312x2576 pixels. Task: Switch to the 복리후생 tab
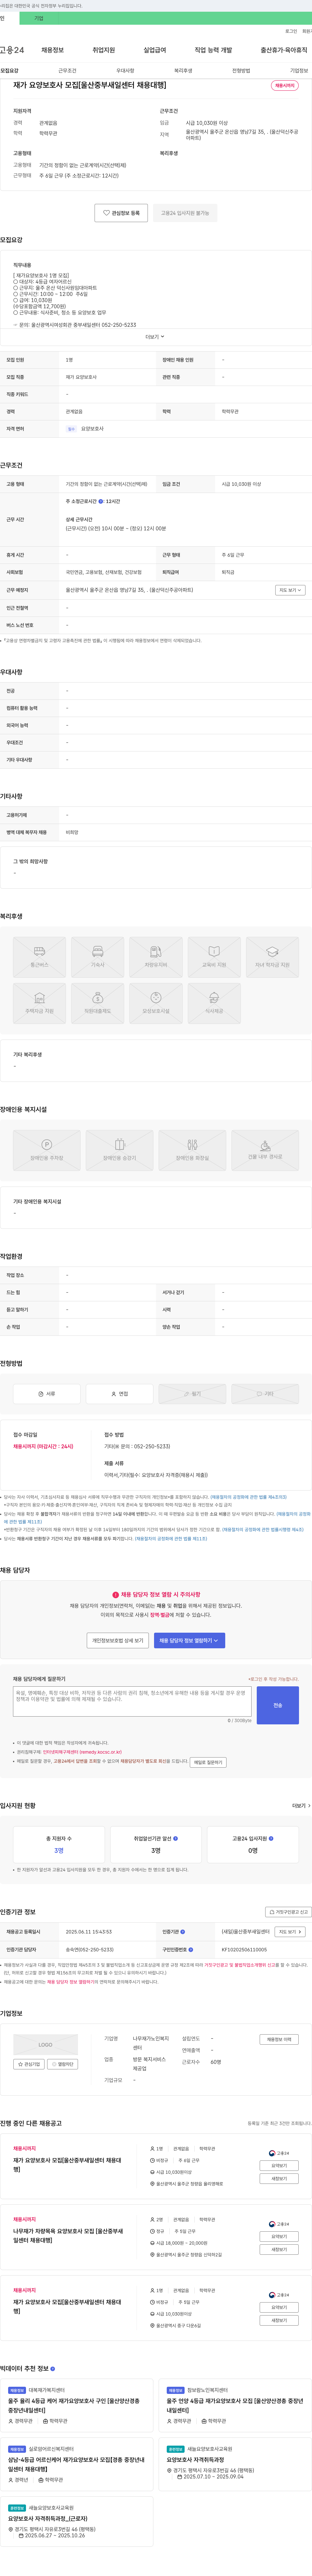(183, 71)
